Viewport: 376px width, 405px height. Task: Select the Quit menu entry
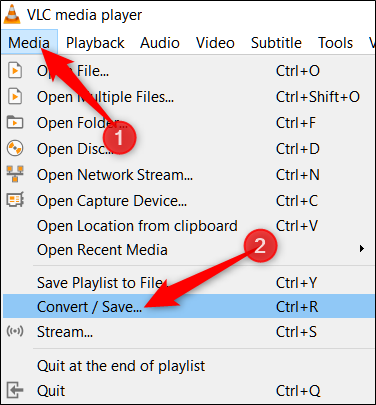pos(188,391)
